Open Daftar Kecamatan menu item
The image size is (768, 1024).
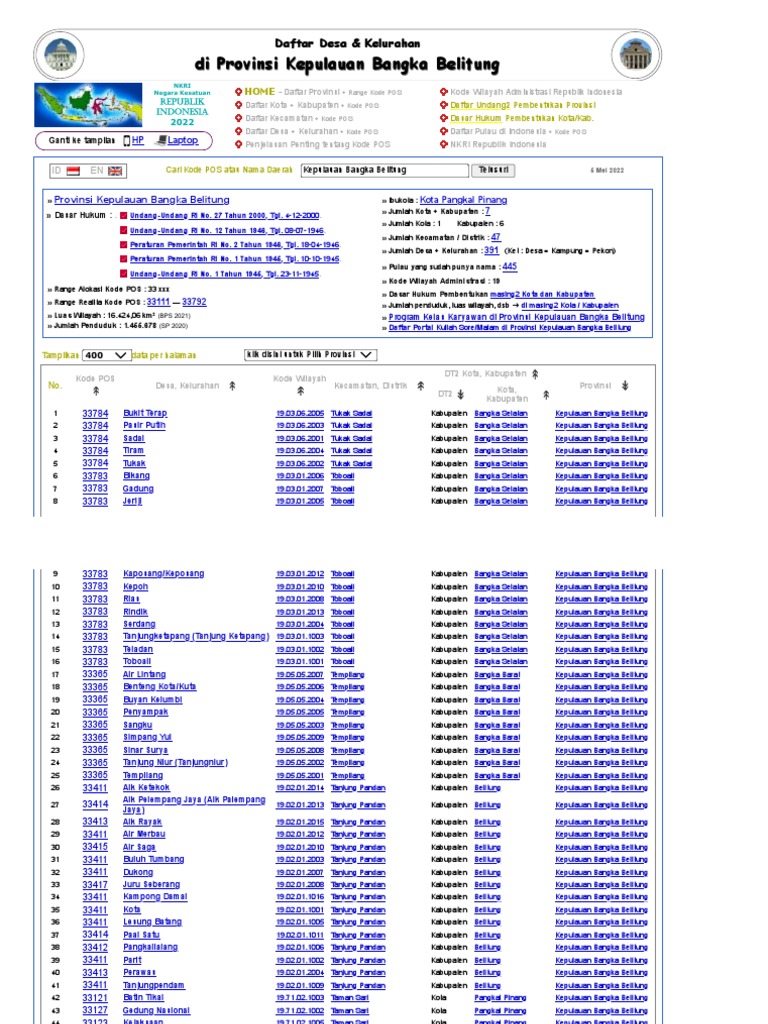pos(299,118)
